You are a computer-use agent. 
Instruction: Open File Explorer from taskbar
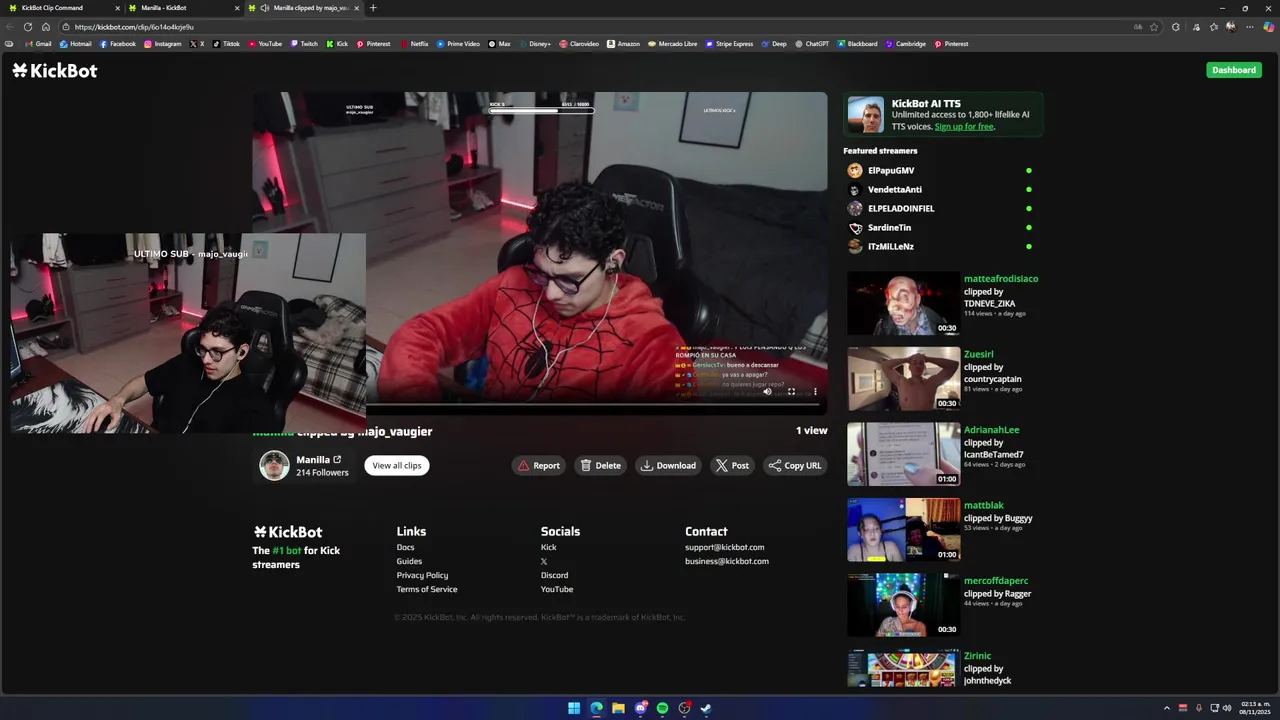[x=618, y=708]
